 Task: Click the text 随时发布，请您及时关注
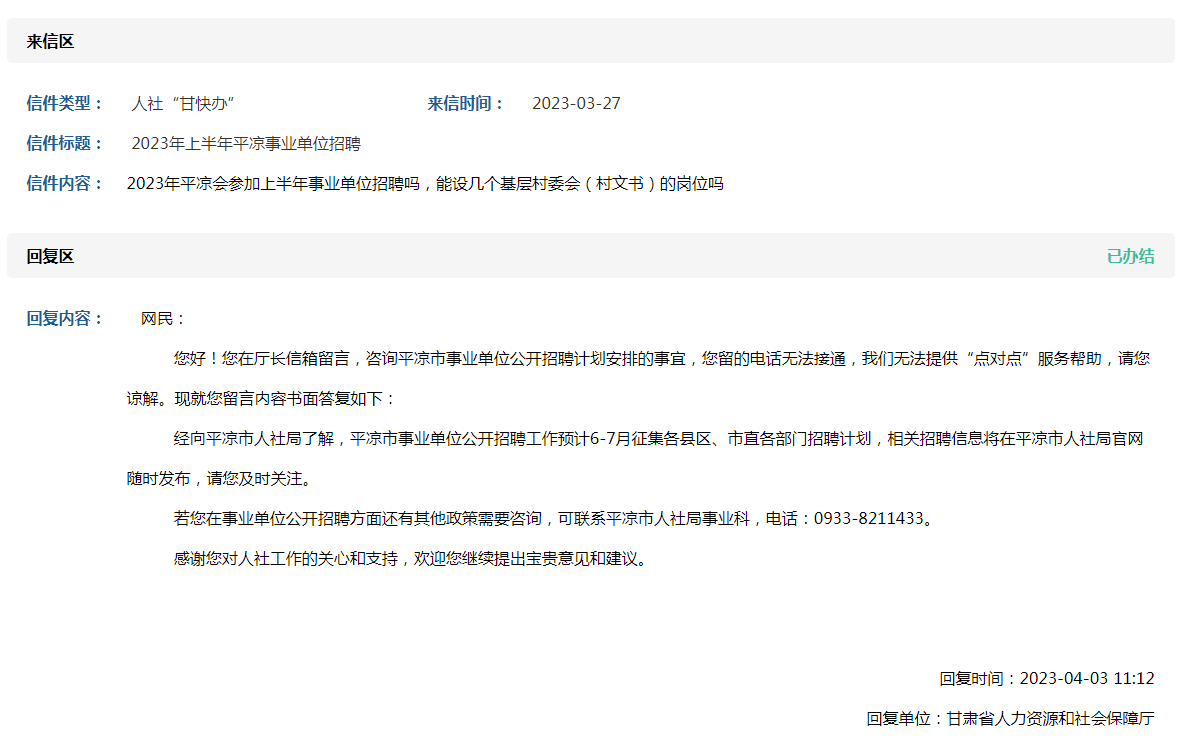coord(219,478)
